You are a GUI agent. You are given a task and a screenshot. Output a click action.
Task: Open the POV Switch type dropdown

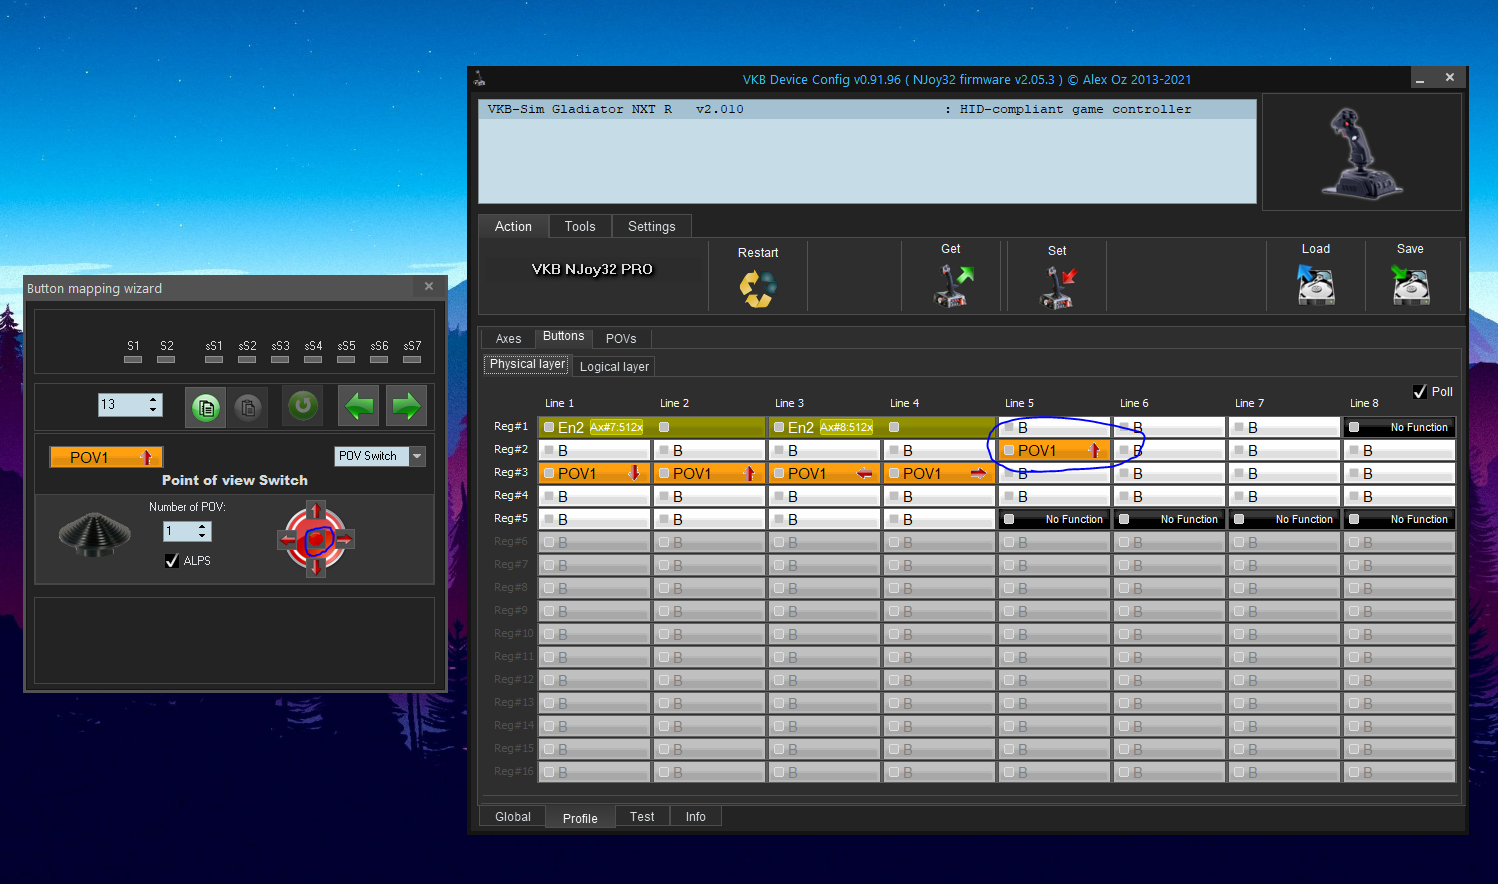pyautogui.click(x=418, y=456)
